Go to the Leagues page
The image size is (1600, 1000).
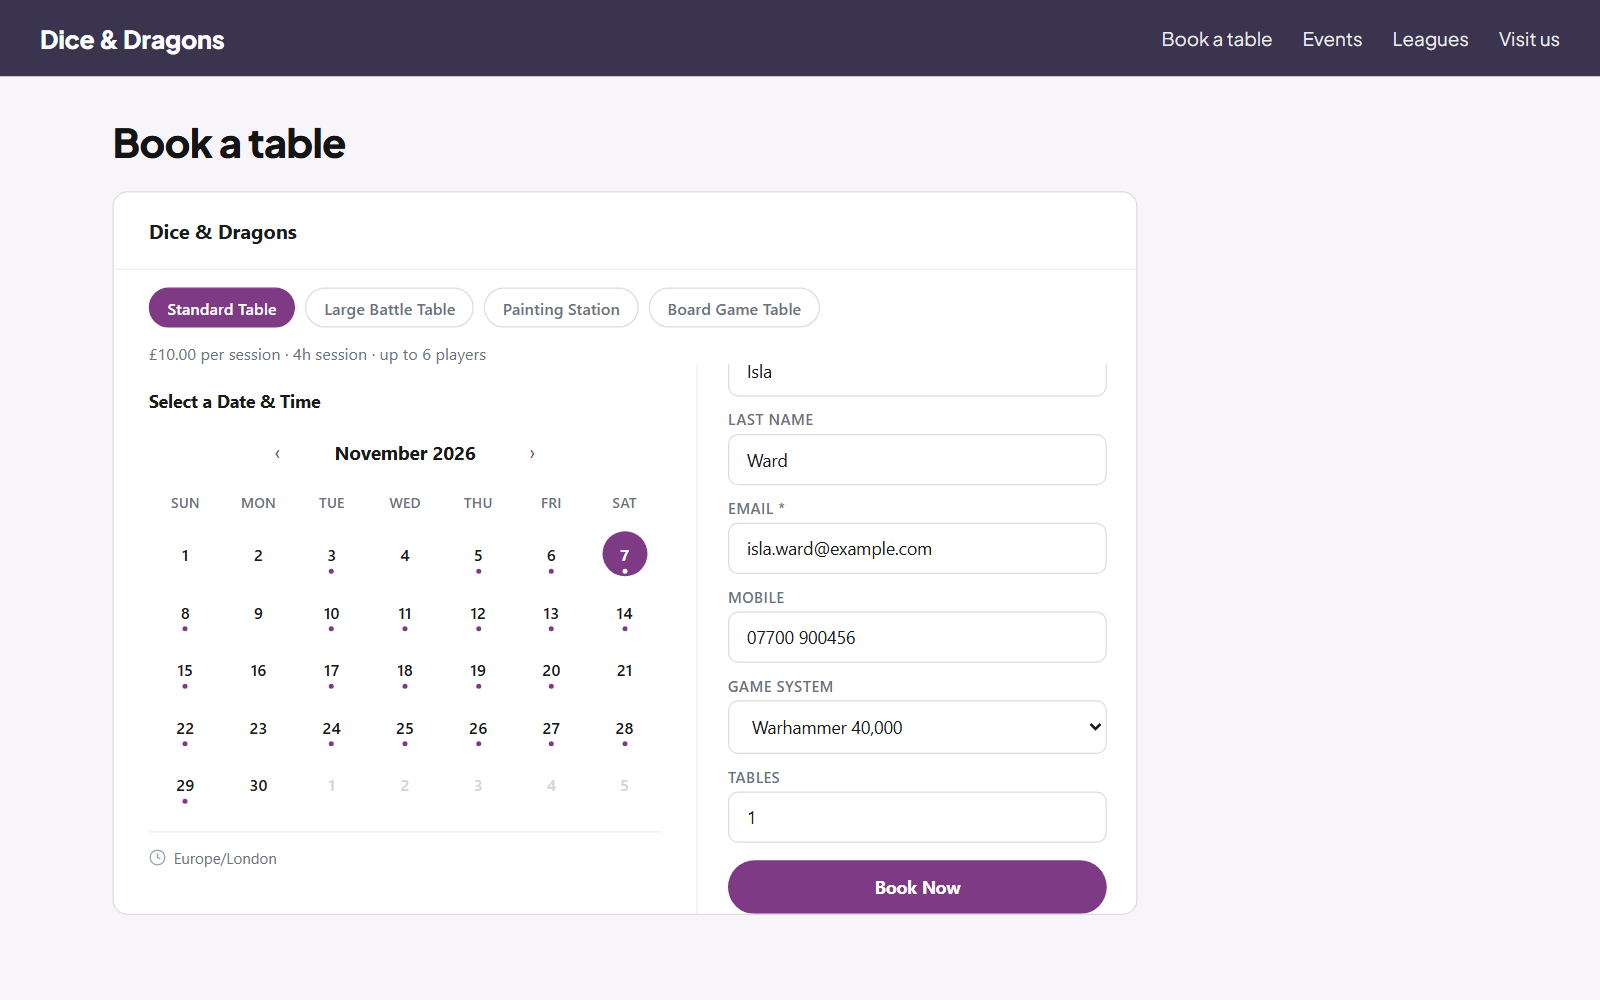[x=1430, y=39]
